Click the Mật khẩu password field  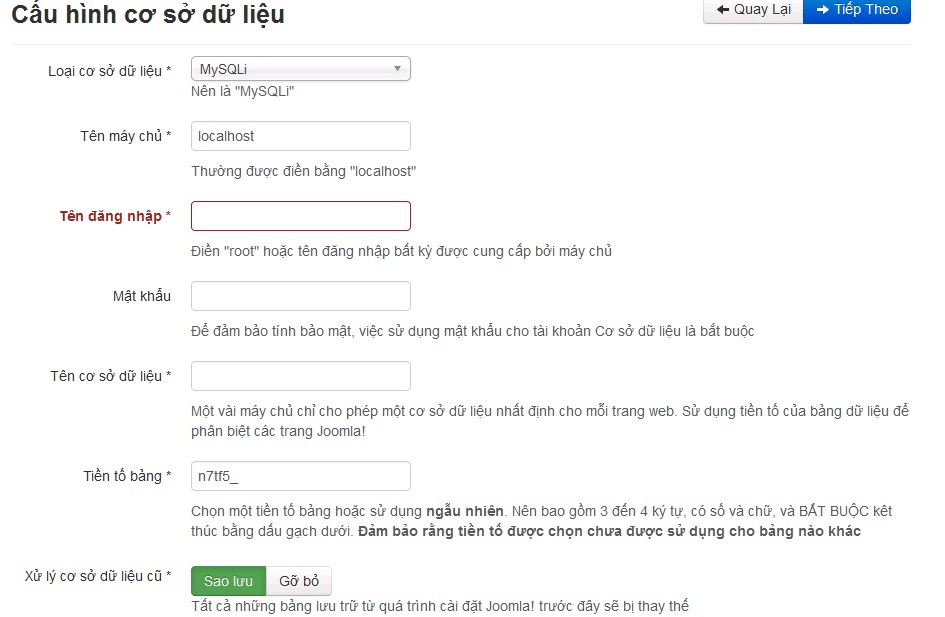coord(300,295)
